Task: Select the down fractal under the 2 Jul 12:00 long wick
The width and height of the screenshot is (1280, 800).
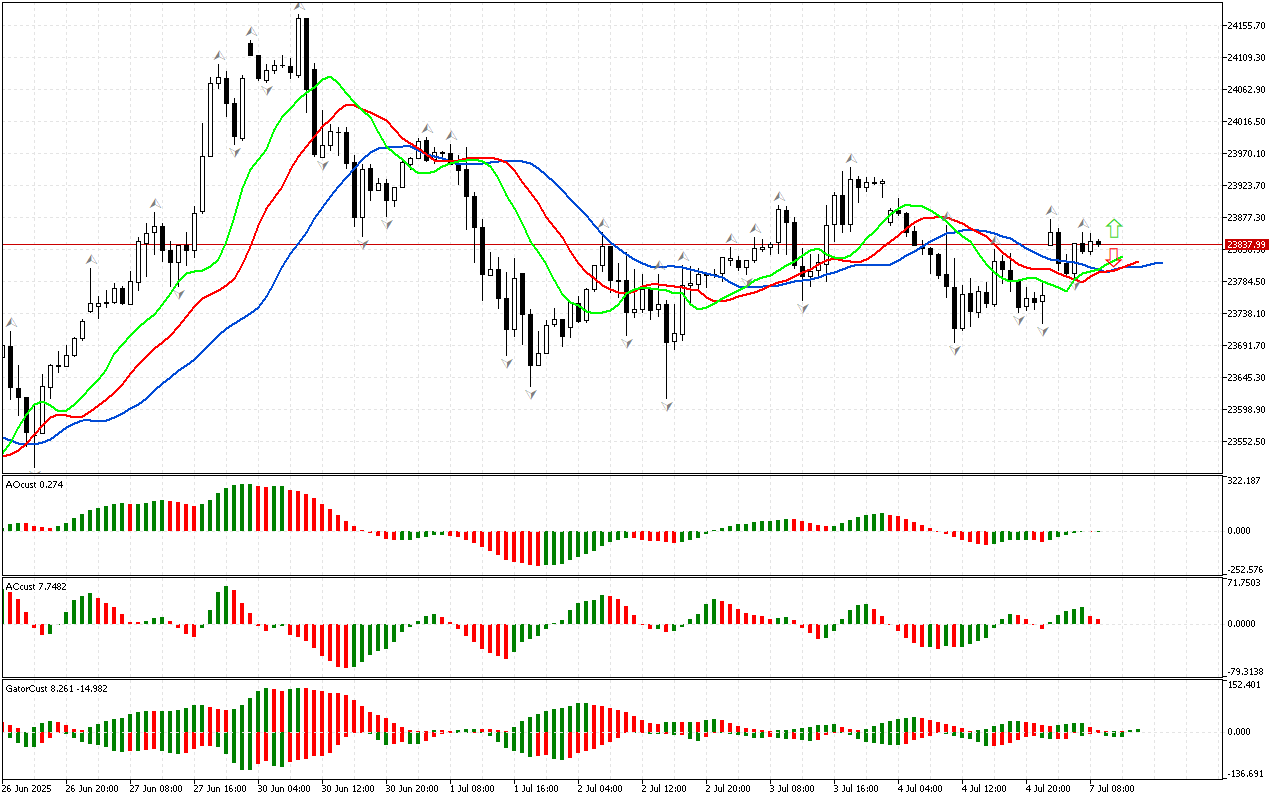Action: [666, 405]
